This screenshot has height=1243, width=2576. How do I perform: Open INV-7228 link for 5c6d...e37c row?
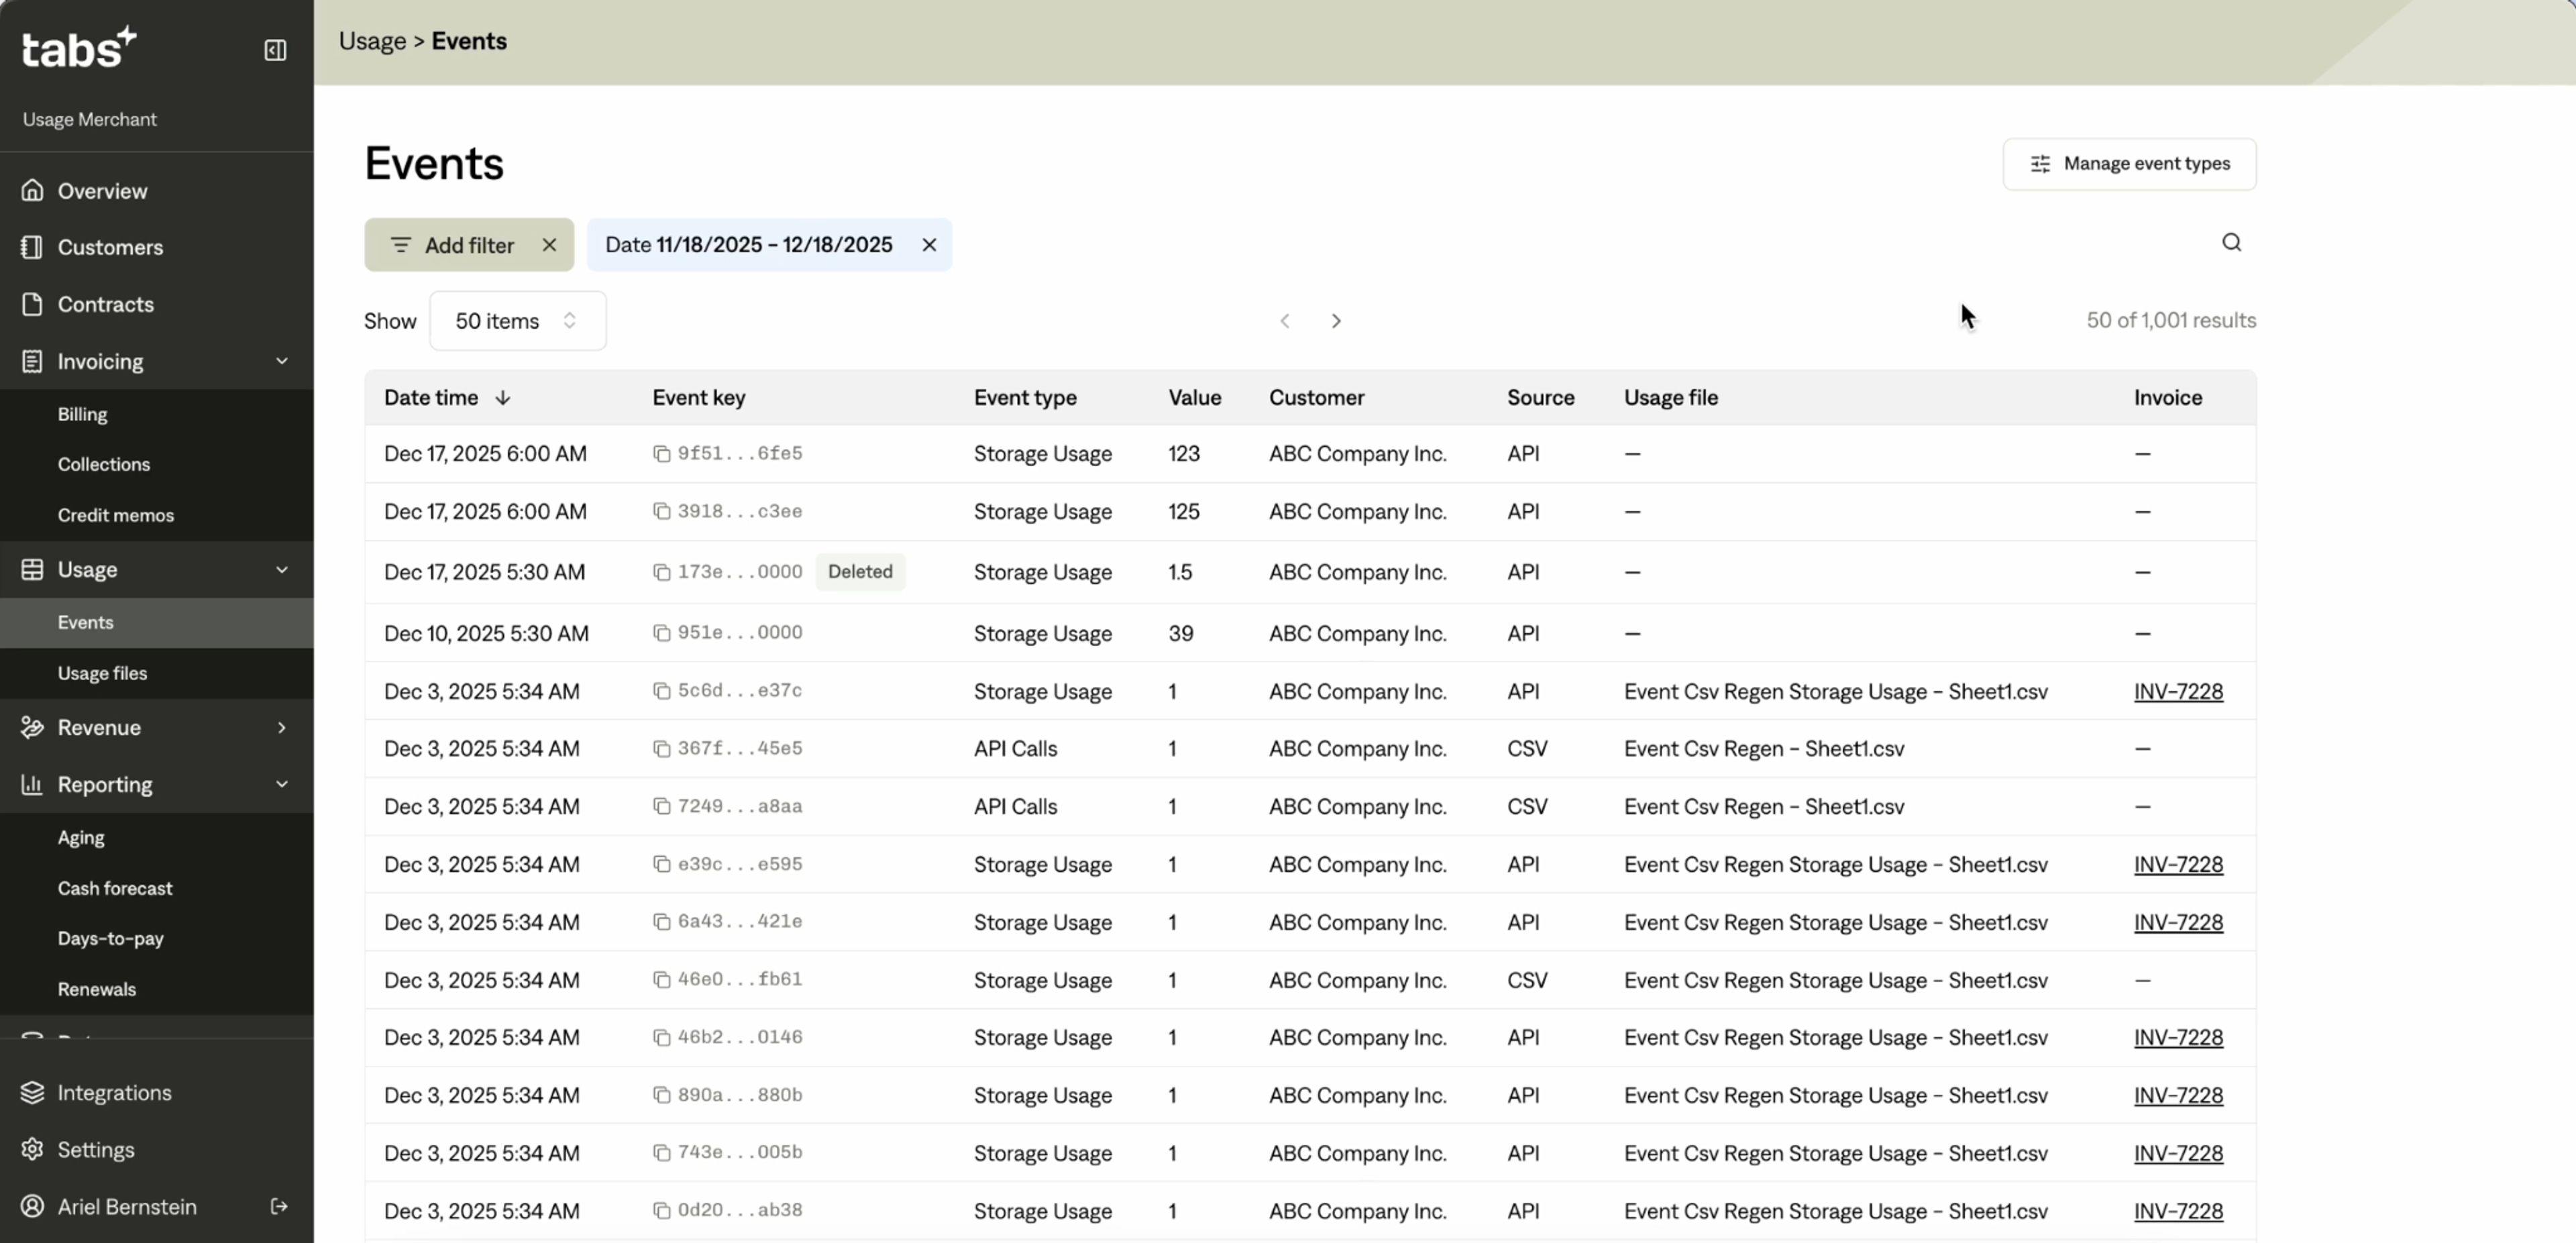tap(2178, 691)
